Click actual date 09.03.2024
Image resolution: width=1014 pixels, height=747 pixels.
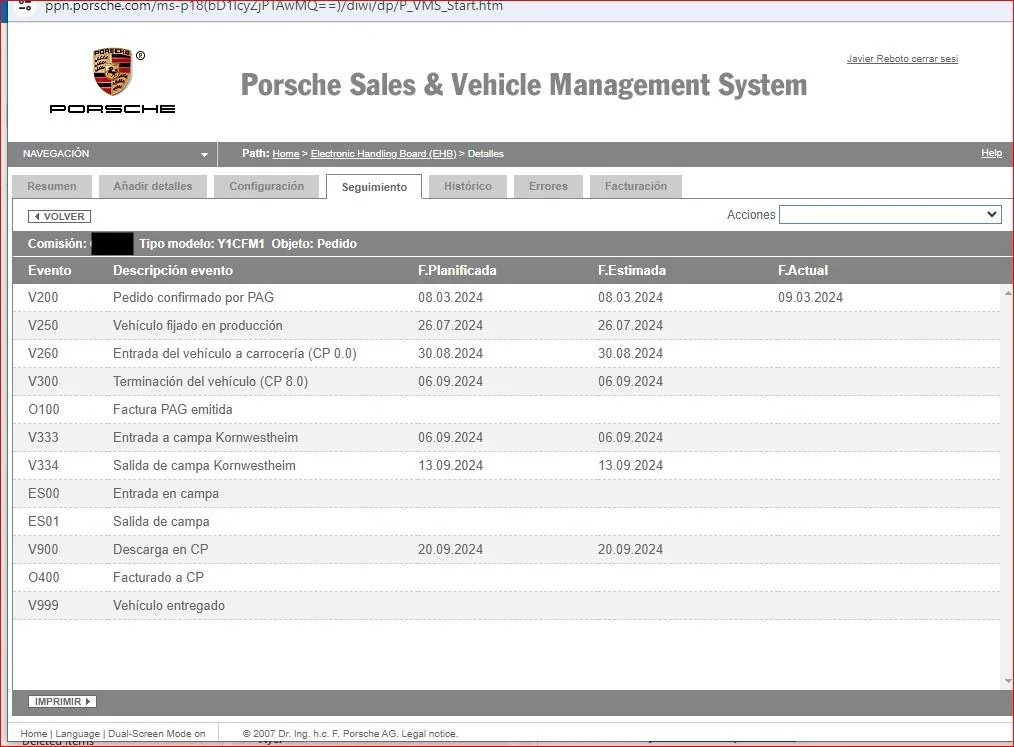(x=810, y=298)
